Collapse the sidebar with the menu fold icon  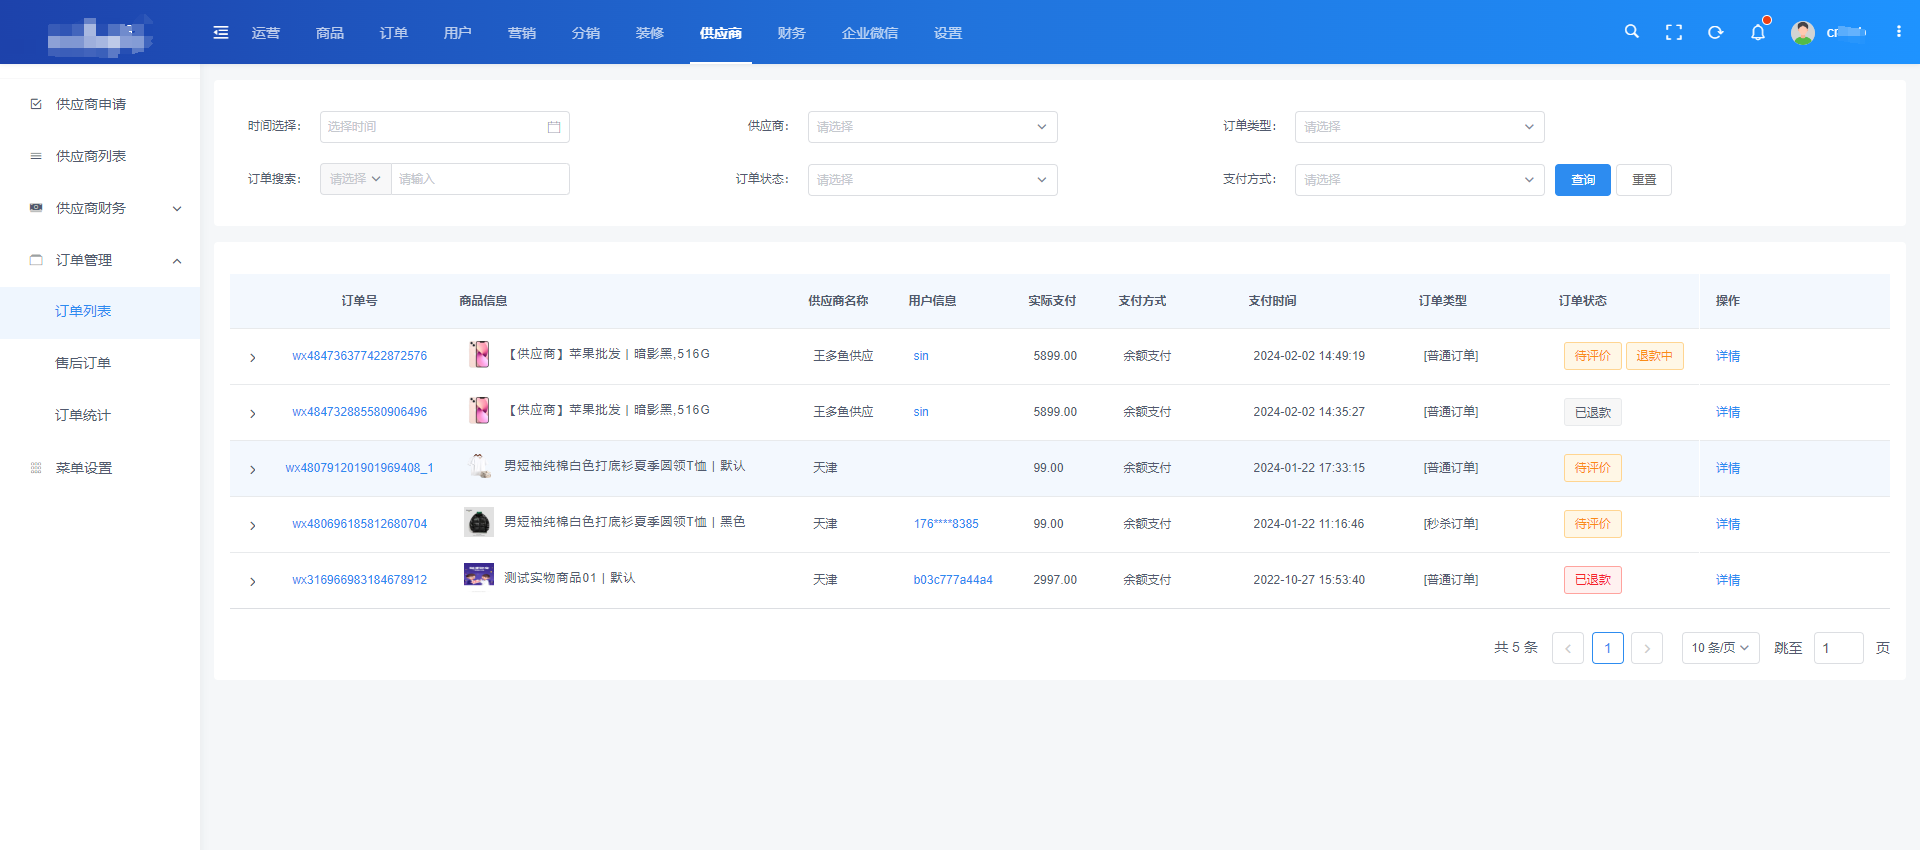221,33
